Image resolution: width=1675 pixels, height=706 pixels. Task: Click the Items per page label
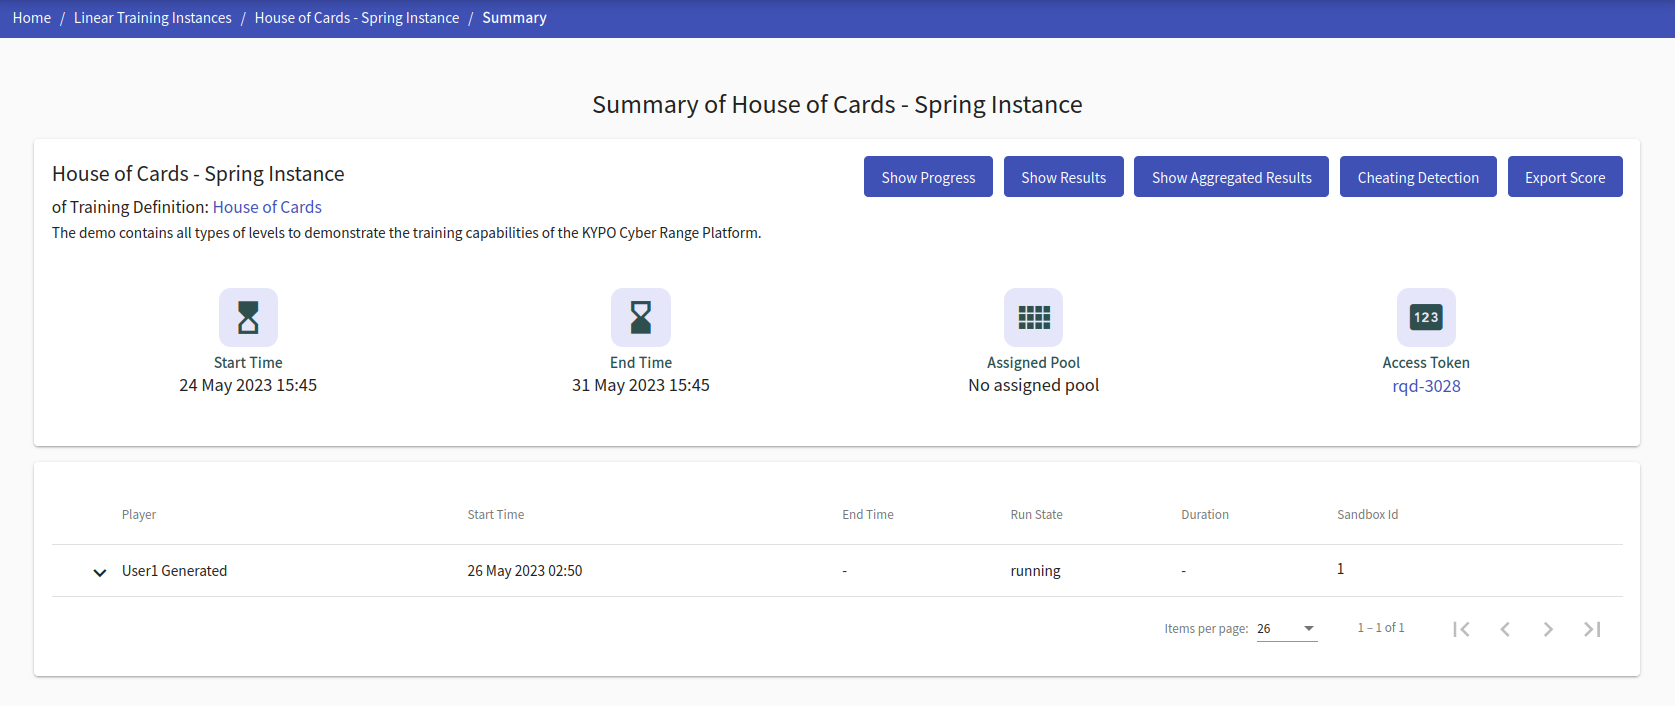click(x=1206, y=629)
